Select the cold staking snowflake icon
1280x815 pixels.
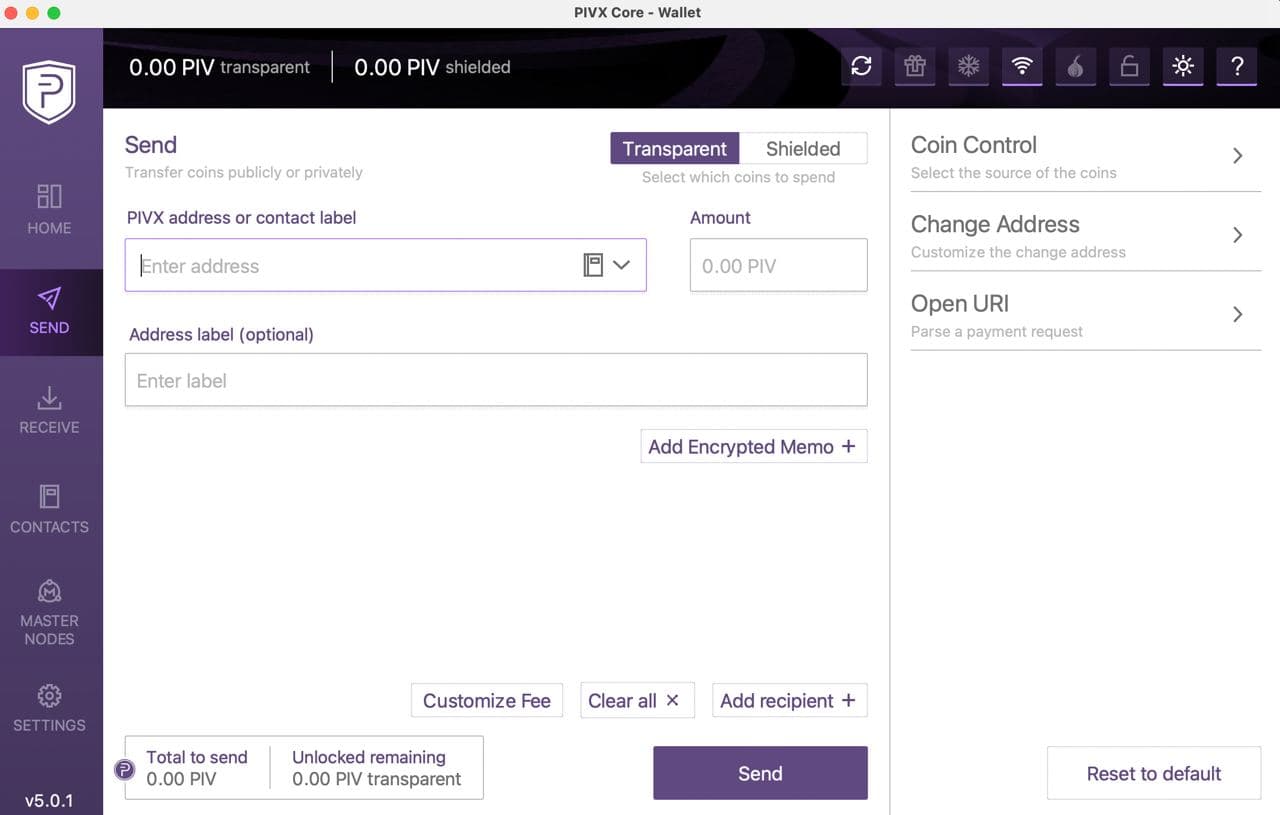coord(968,67)
